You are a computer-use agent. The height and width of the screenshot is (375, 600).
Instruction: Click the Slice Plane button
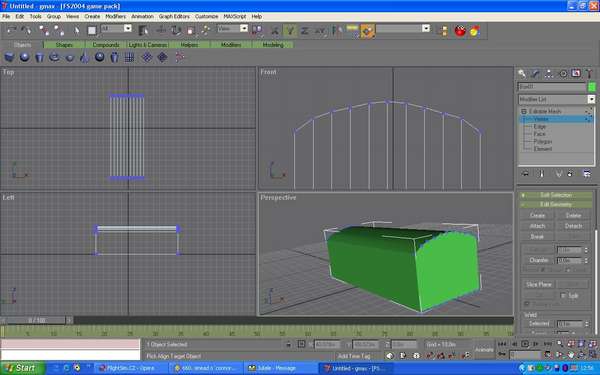pos(538,284)
